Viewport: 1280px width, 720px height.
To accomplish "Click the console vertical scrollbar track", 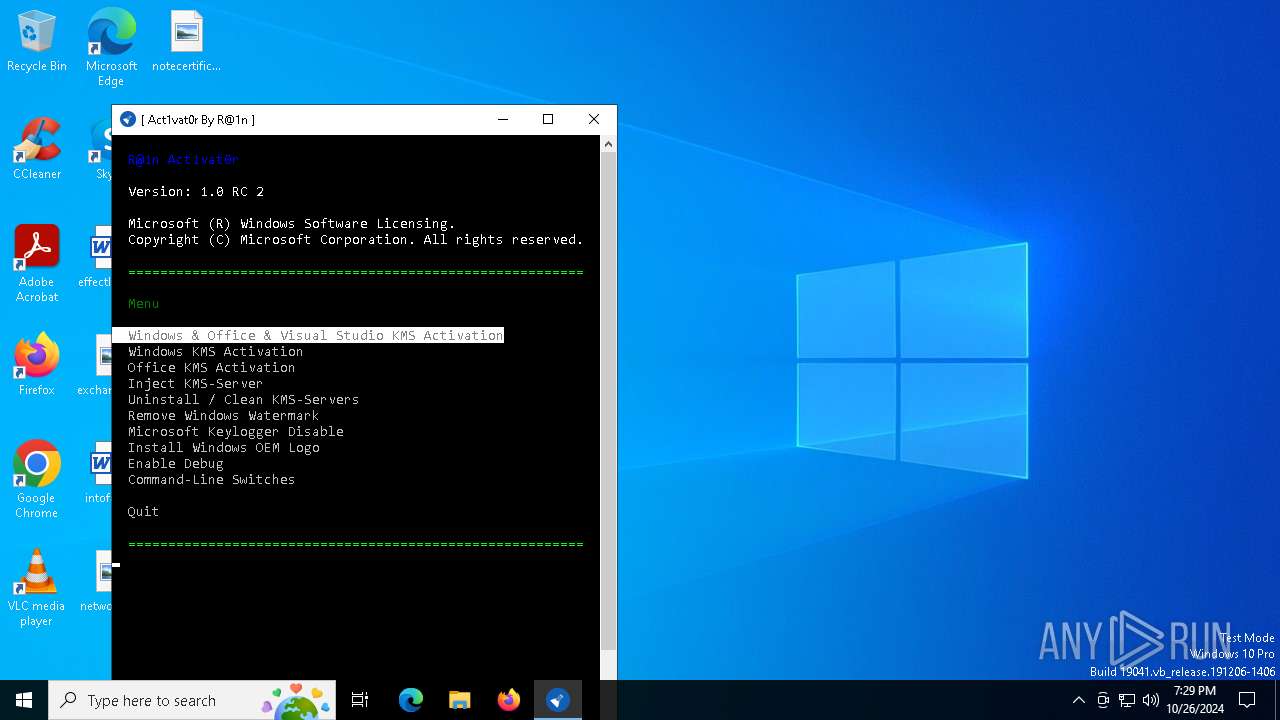I will tap(608, 400).
